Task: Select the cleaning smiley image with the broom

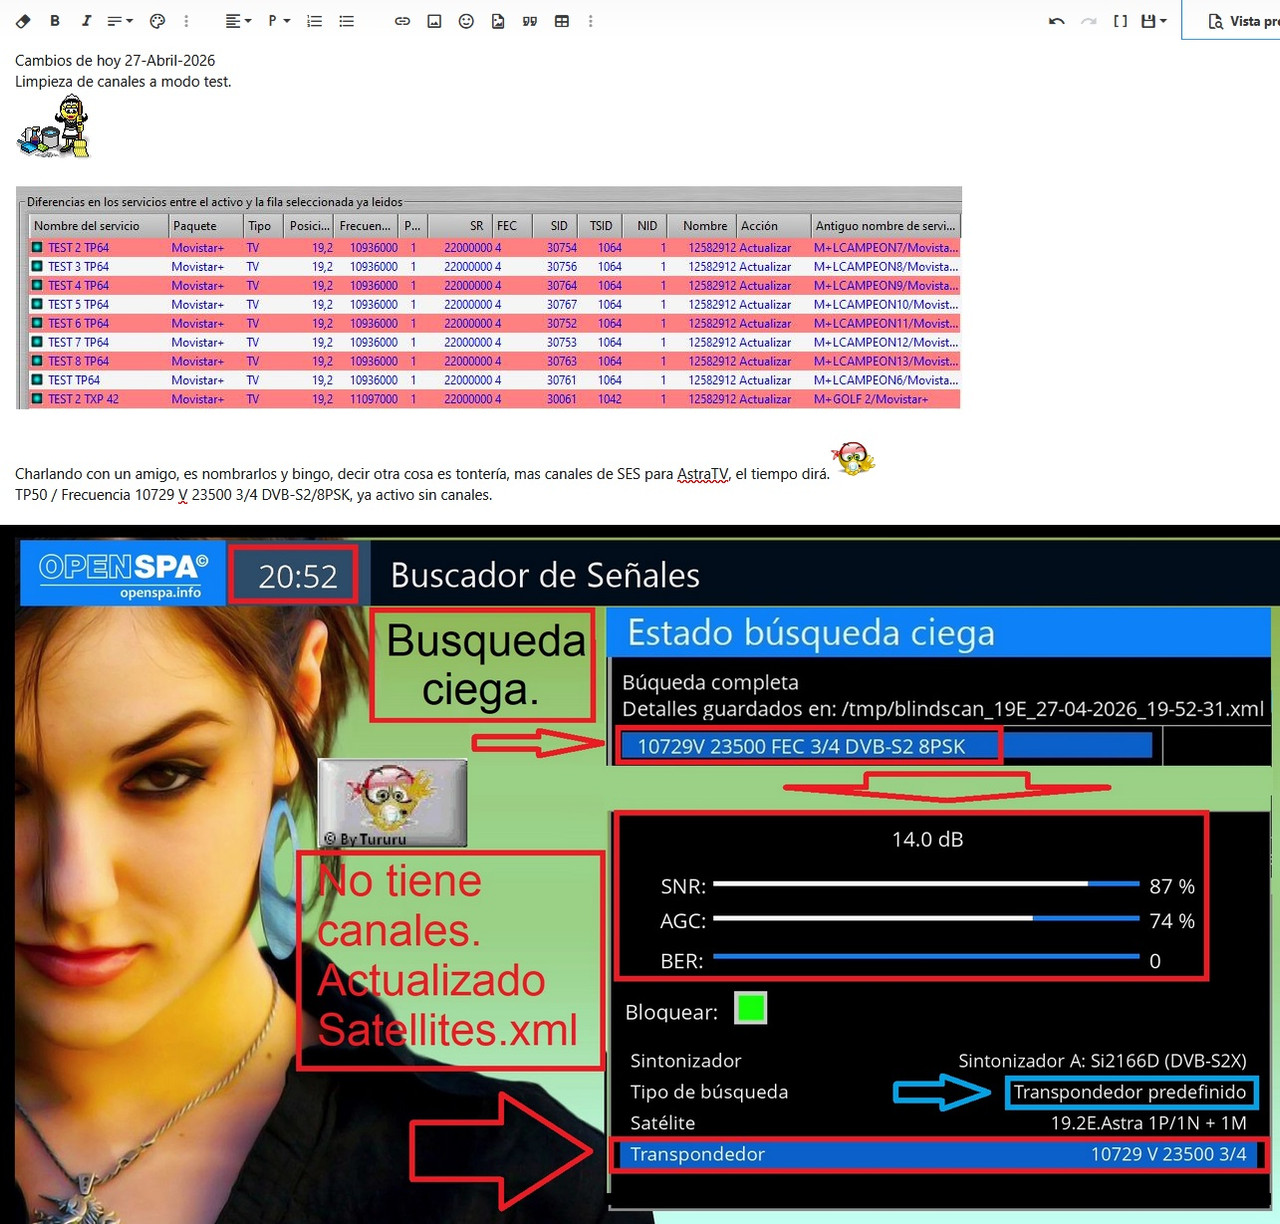Action: click(54, 126)
